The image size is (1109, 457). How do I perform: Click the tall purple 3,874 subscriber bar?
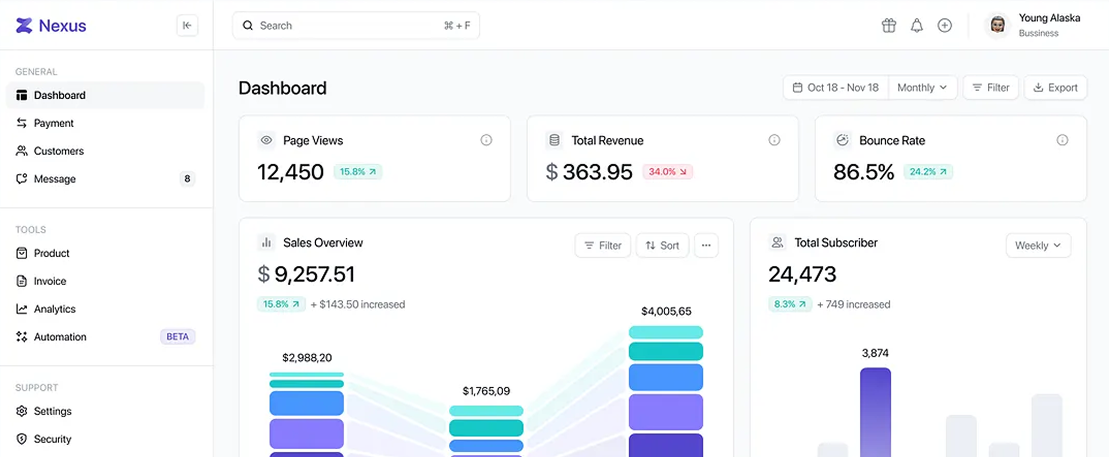[x=875, y=411]
